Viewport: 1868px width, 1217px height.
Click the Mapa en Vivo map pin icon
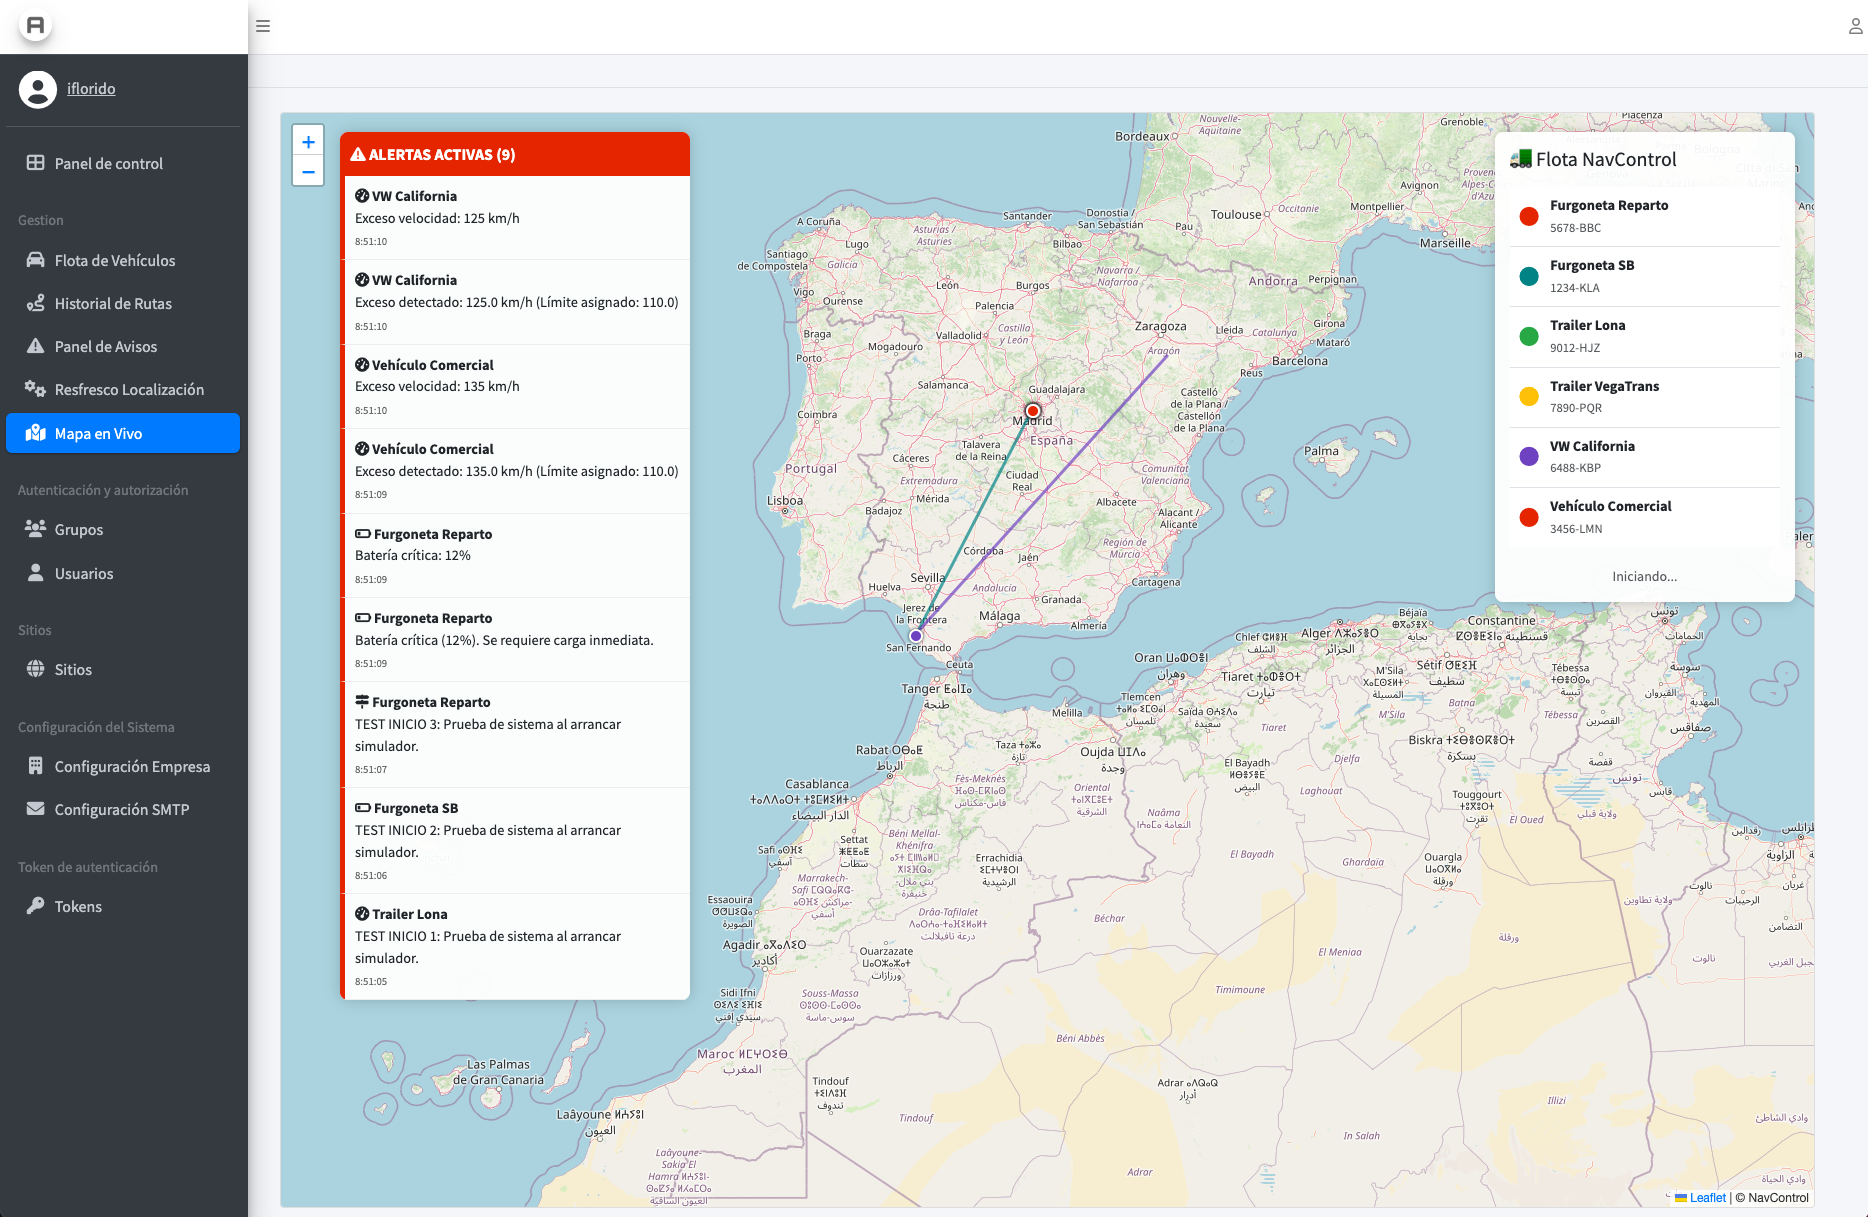click(36, 433)
